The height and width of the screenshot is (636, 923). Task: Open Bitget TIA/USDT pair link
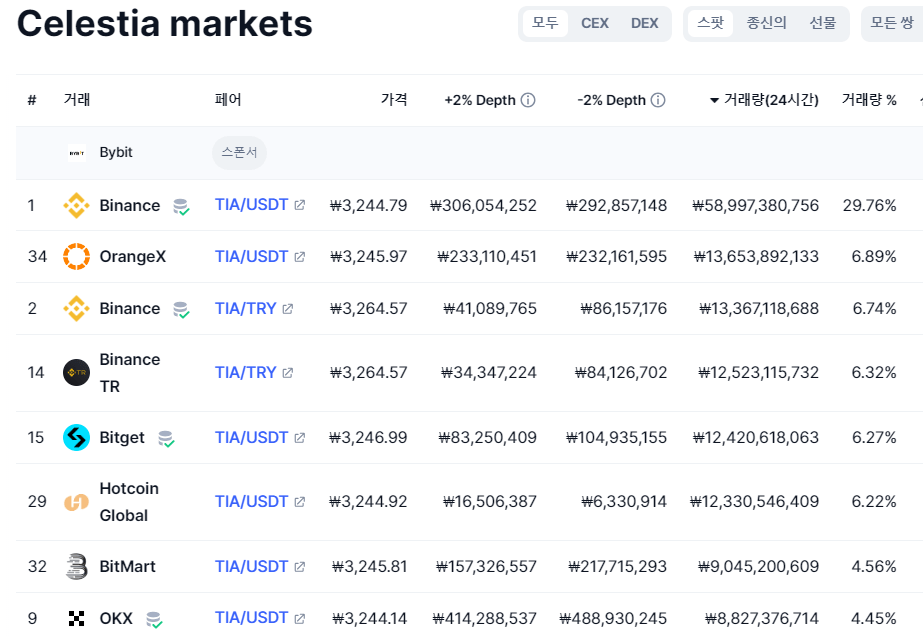tap(251, 438)
